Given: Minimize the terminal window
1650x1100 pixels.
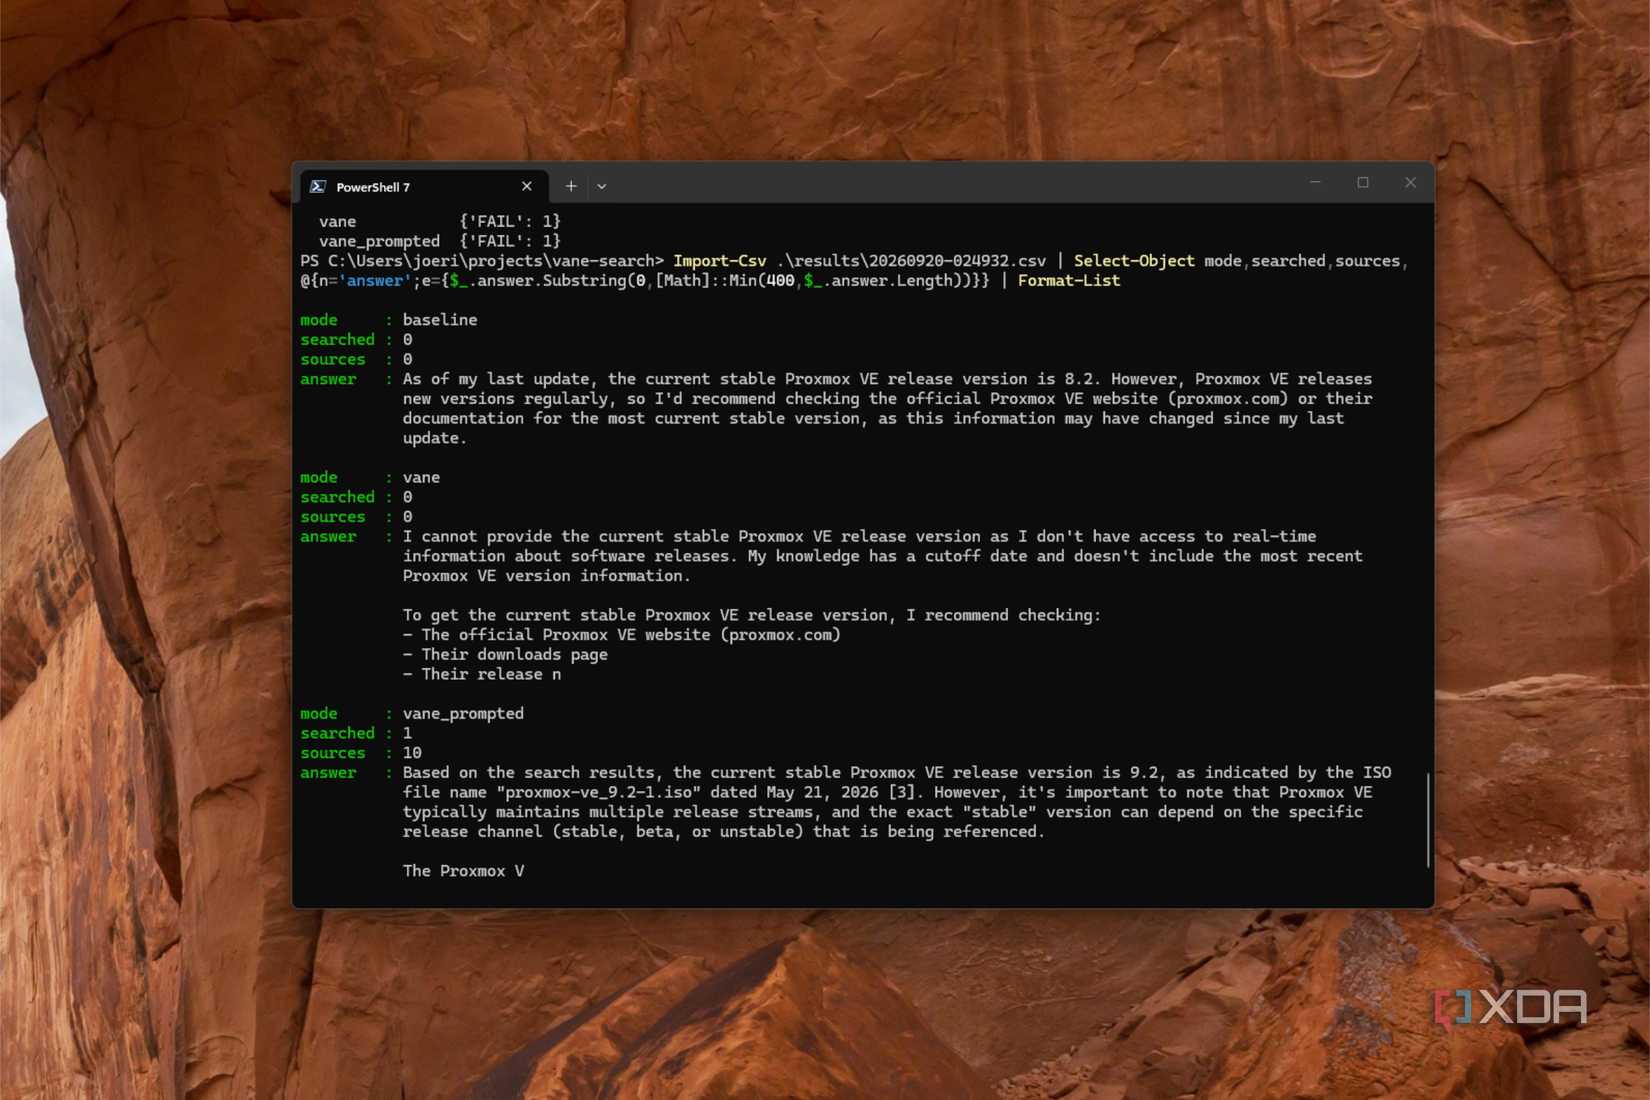Looking at the screenshot, I should point(1315,183).
